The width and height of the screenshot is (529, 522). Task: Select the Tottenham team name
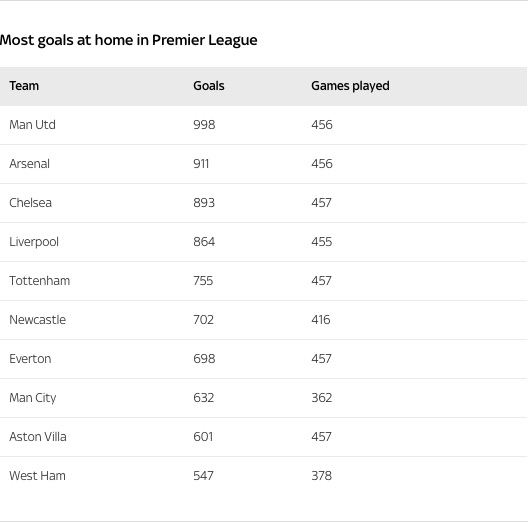(39, 281)
